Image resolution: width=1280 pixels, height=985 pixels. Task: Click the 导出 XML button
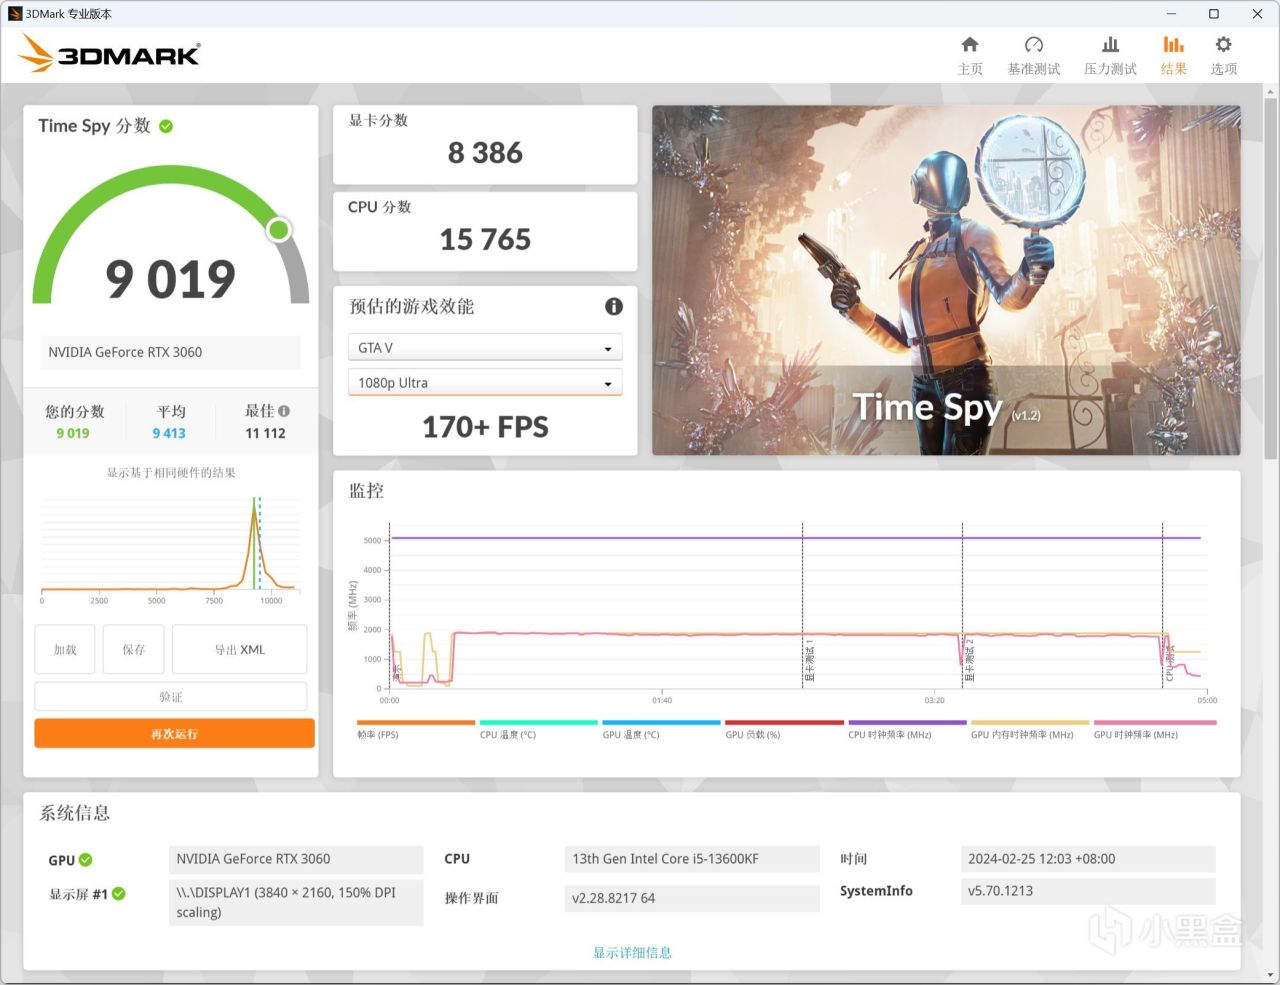click(240, 649)
